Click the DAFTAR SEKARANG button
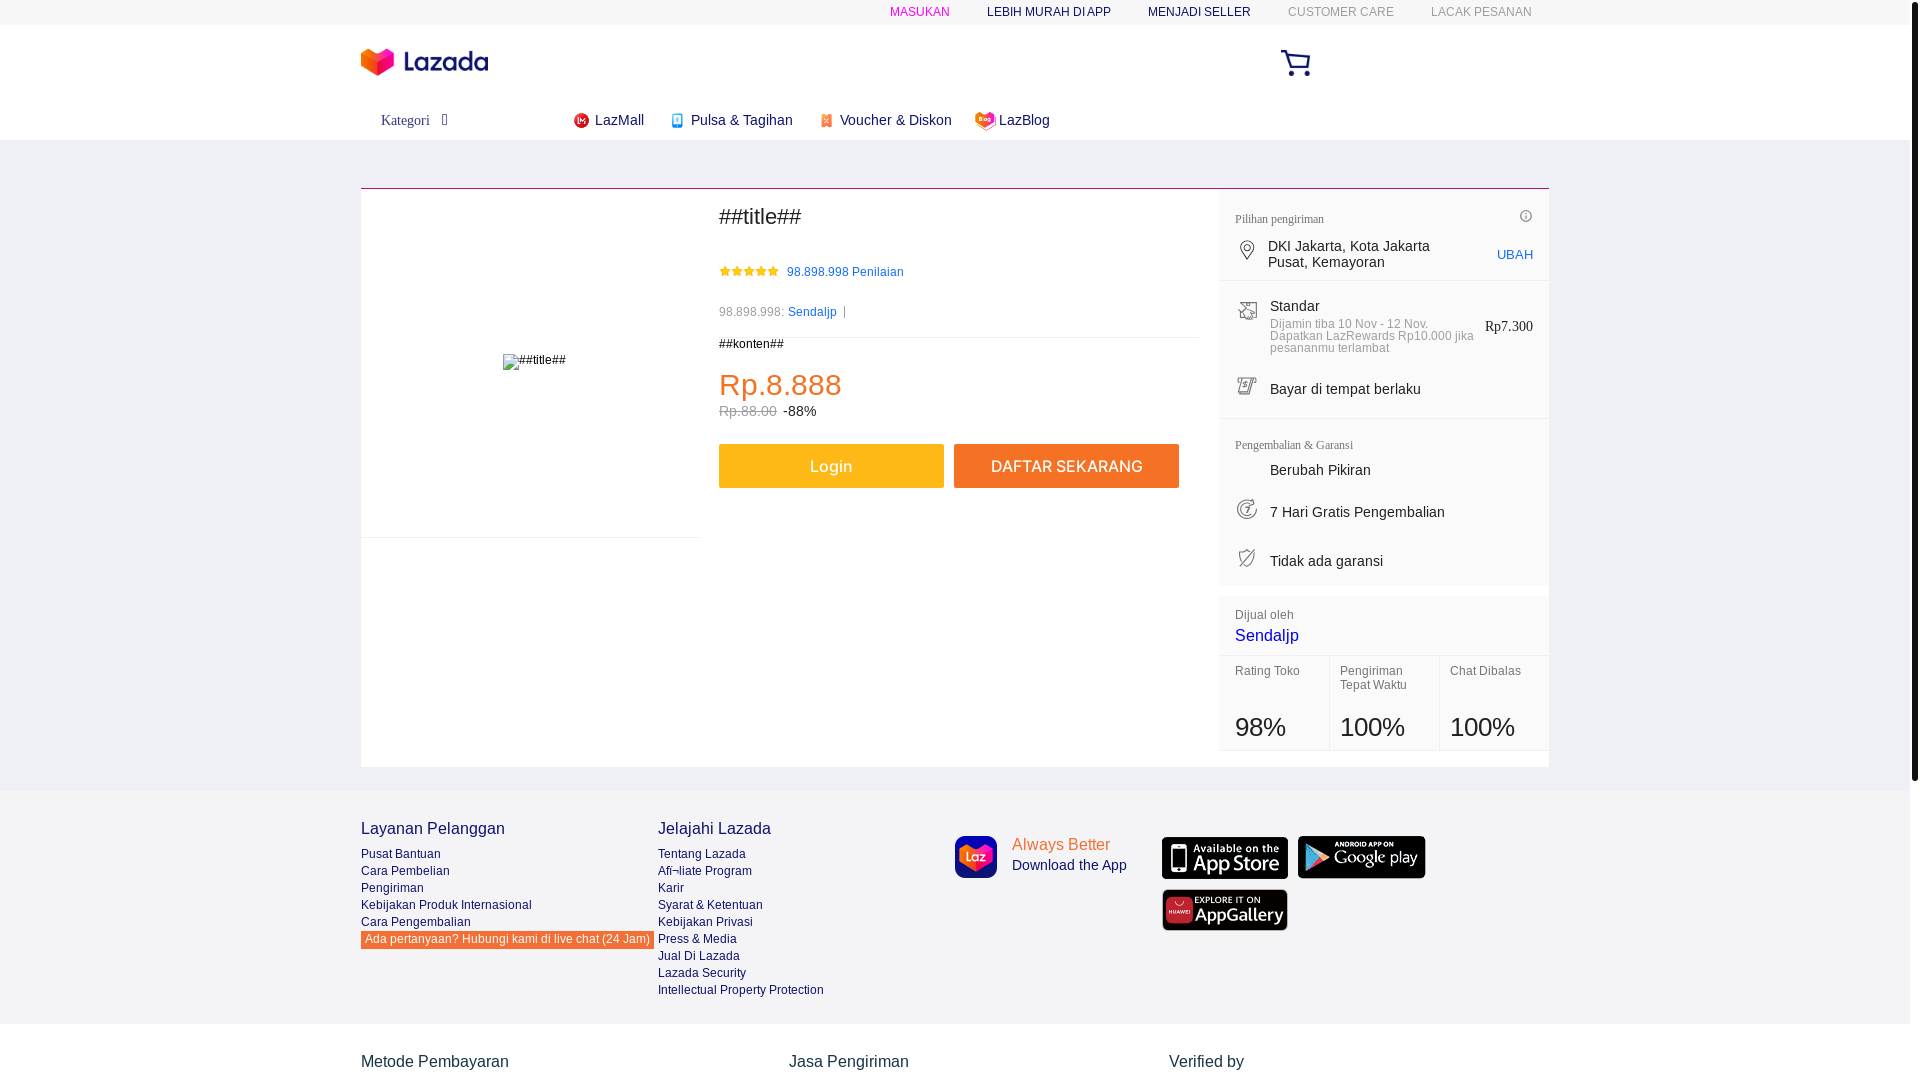 [x=1066, y=466]
